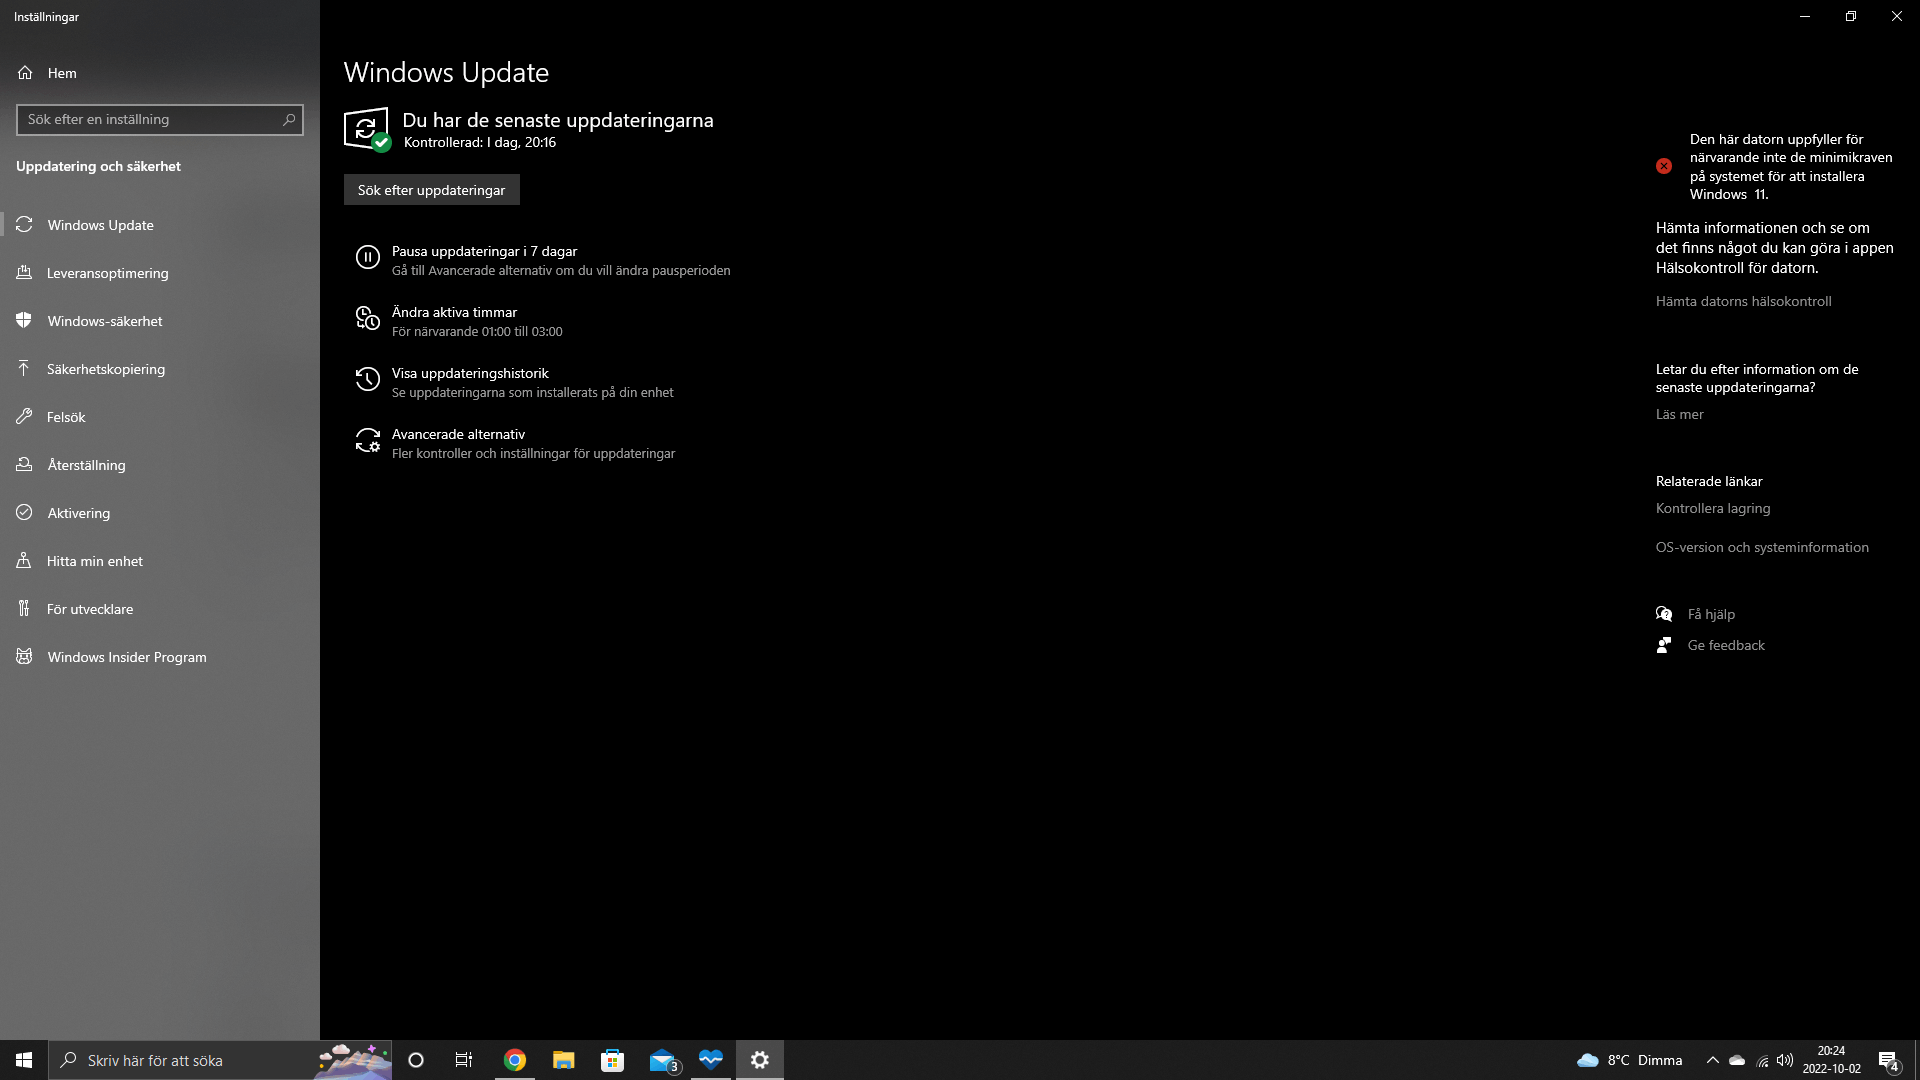Image resolution: width=1920 pixels, height=1080 pixels.
Task: Open Windows Update in sidebar
Action: 160,225
